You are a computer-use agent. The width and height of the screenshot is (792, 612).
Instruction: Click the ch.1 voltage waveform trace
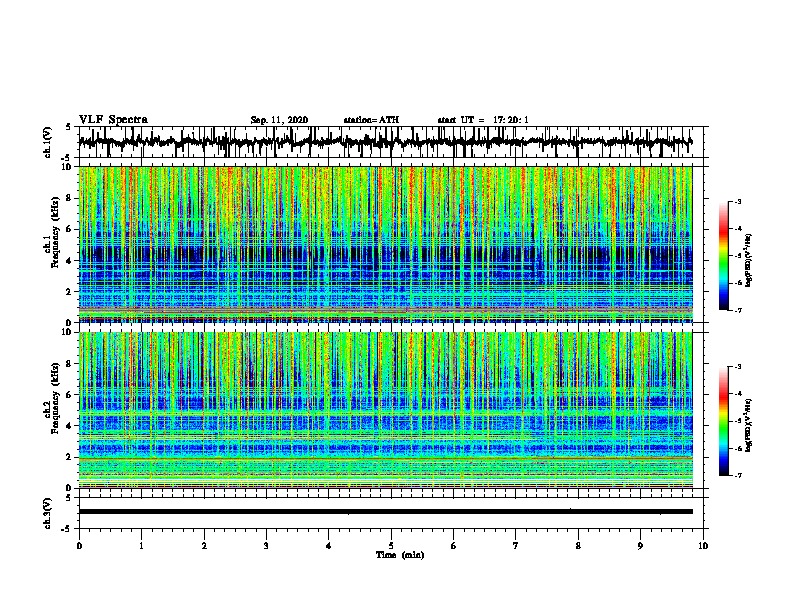(385, 142)
